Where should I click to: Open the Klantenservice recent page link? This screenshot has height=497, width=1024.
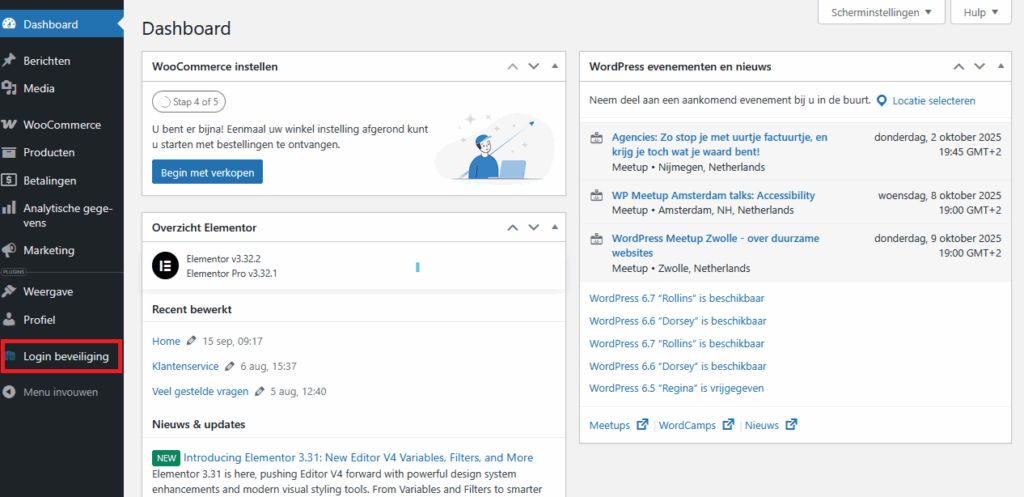185,366
